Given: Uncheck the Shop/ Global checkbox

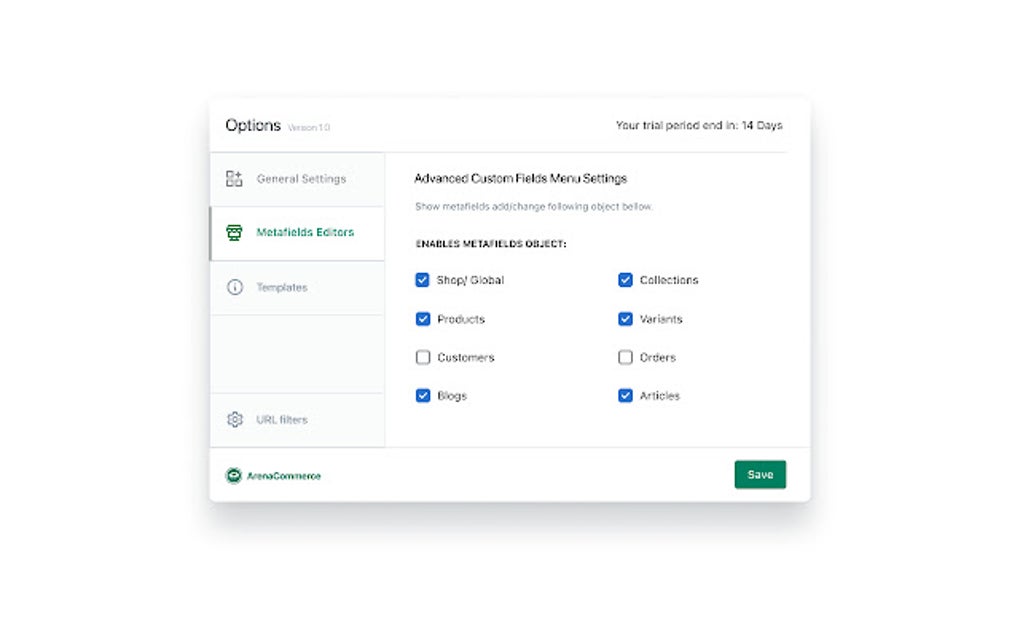Looking at the screenshot, I should (x=422, y=280).
